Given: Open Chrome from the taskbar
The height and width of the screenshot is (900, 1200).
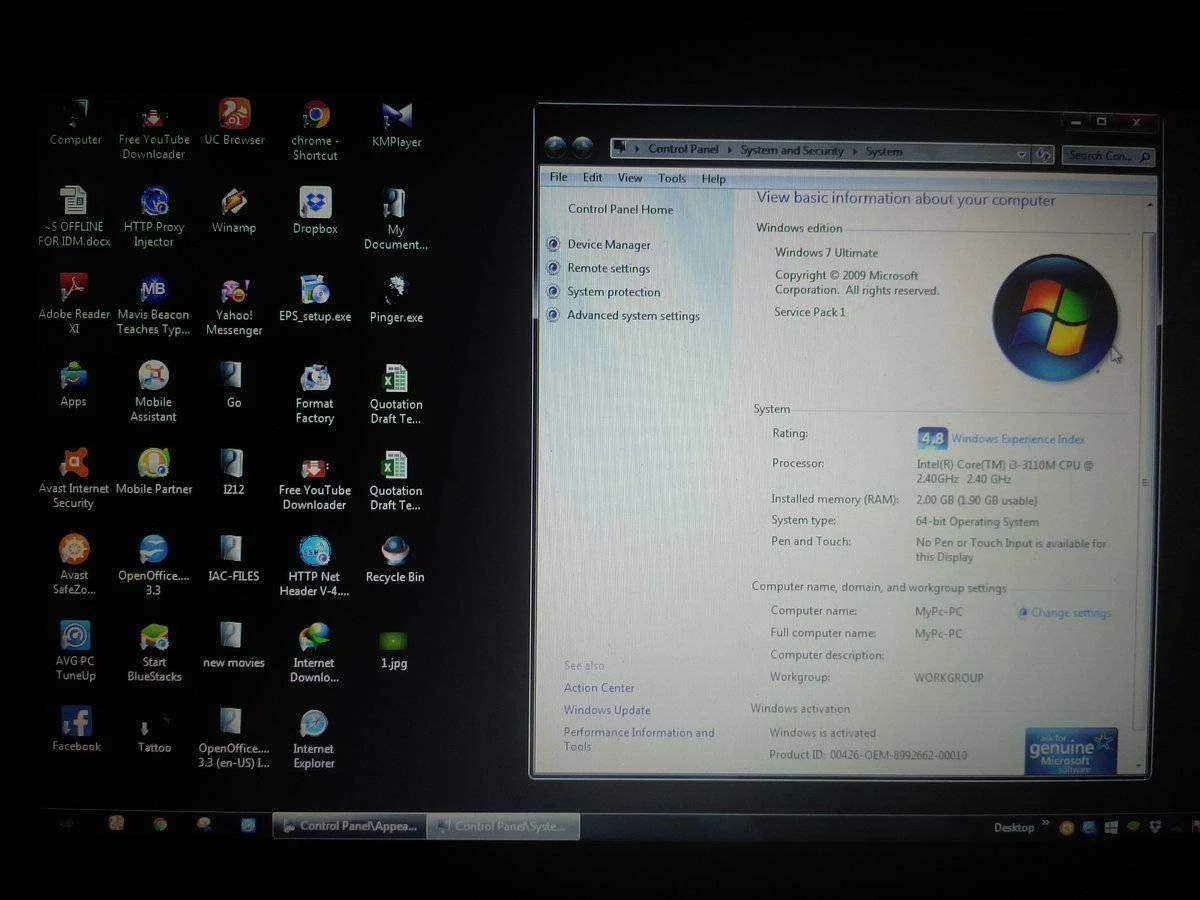Looking at the screenshot, I should [160, 824].
